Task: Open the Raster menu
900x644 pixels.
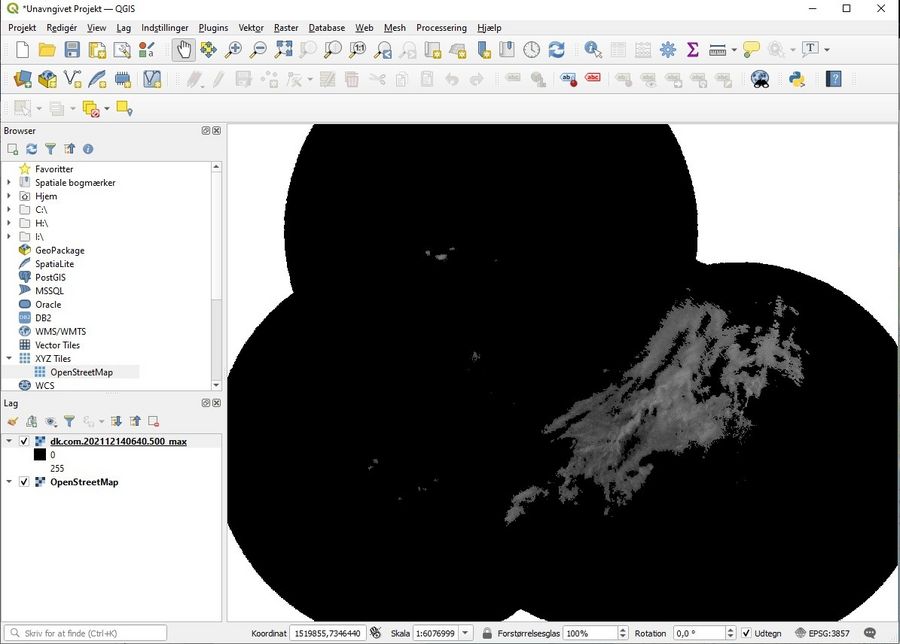Action: coord(286,28)
